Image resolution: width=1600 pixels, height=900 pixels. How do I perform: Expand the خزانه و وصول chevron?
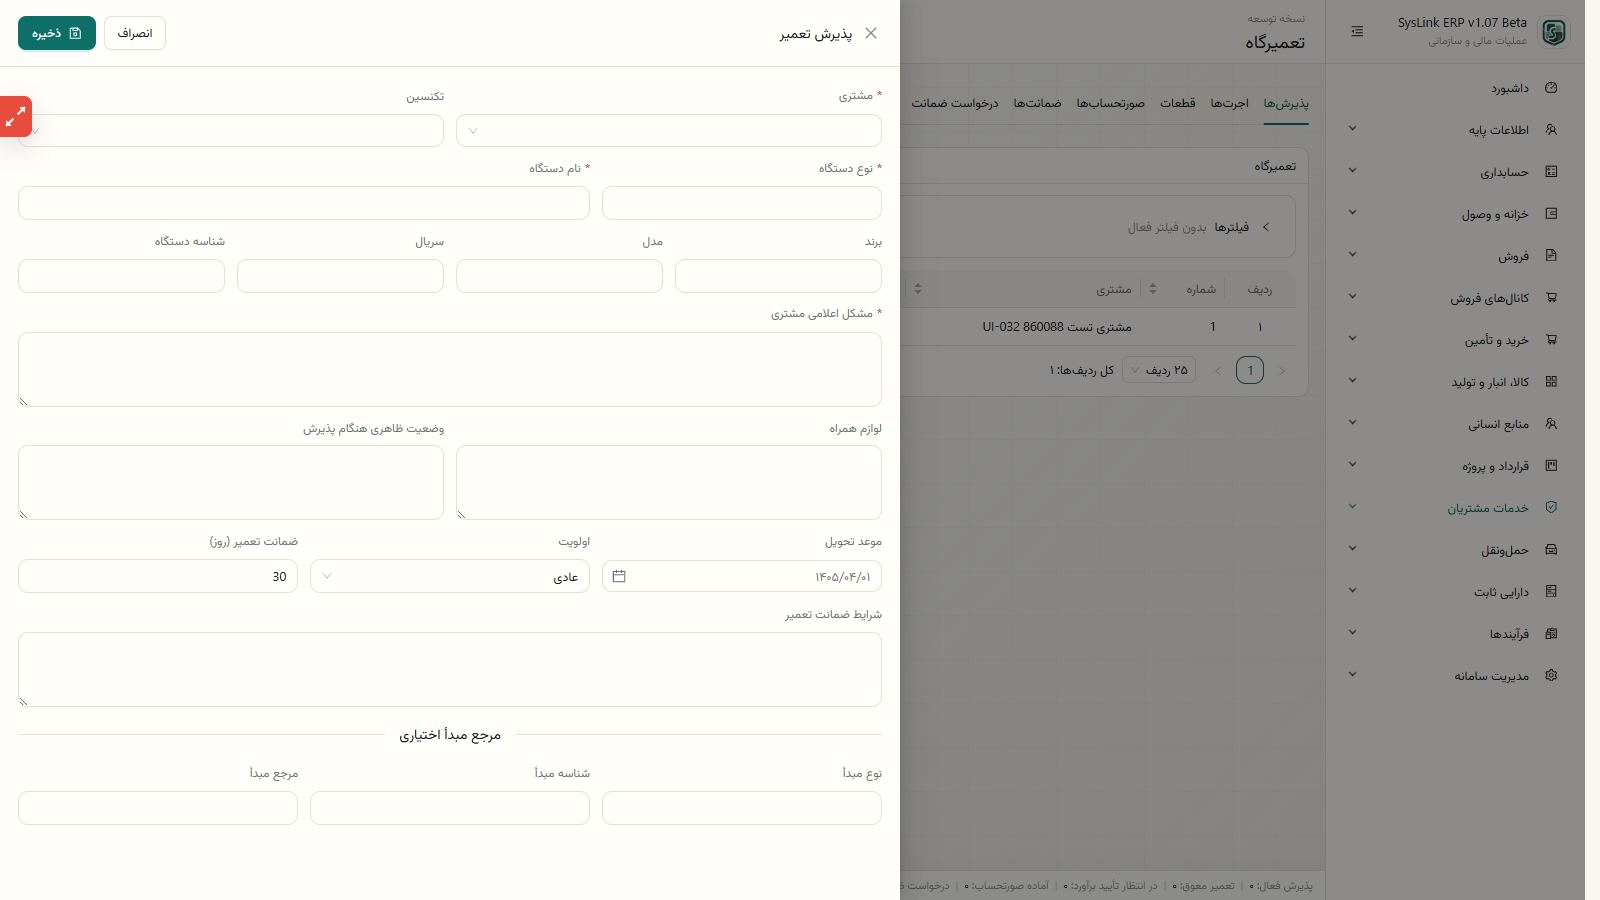(x=1352, y=212)
